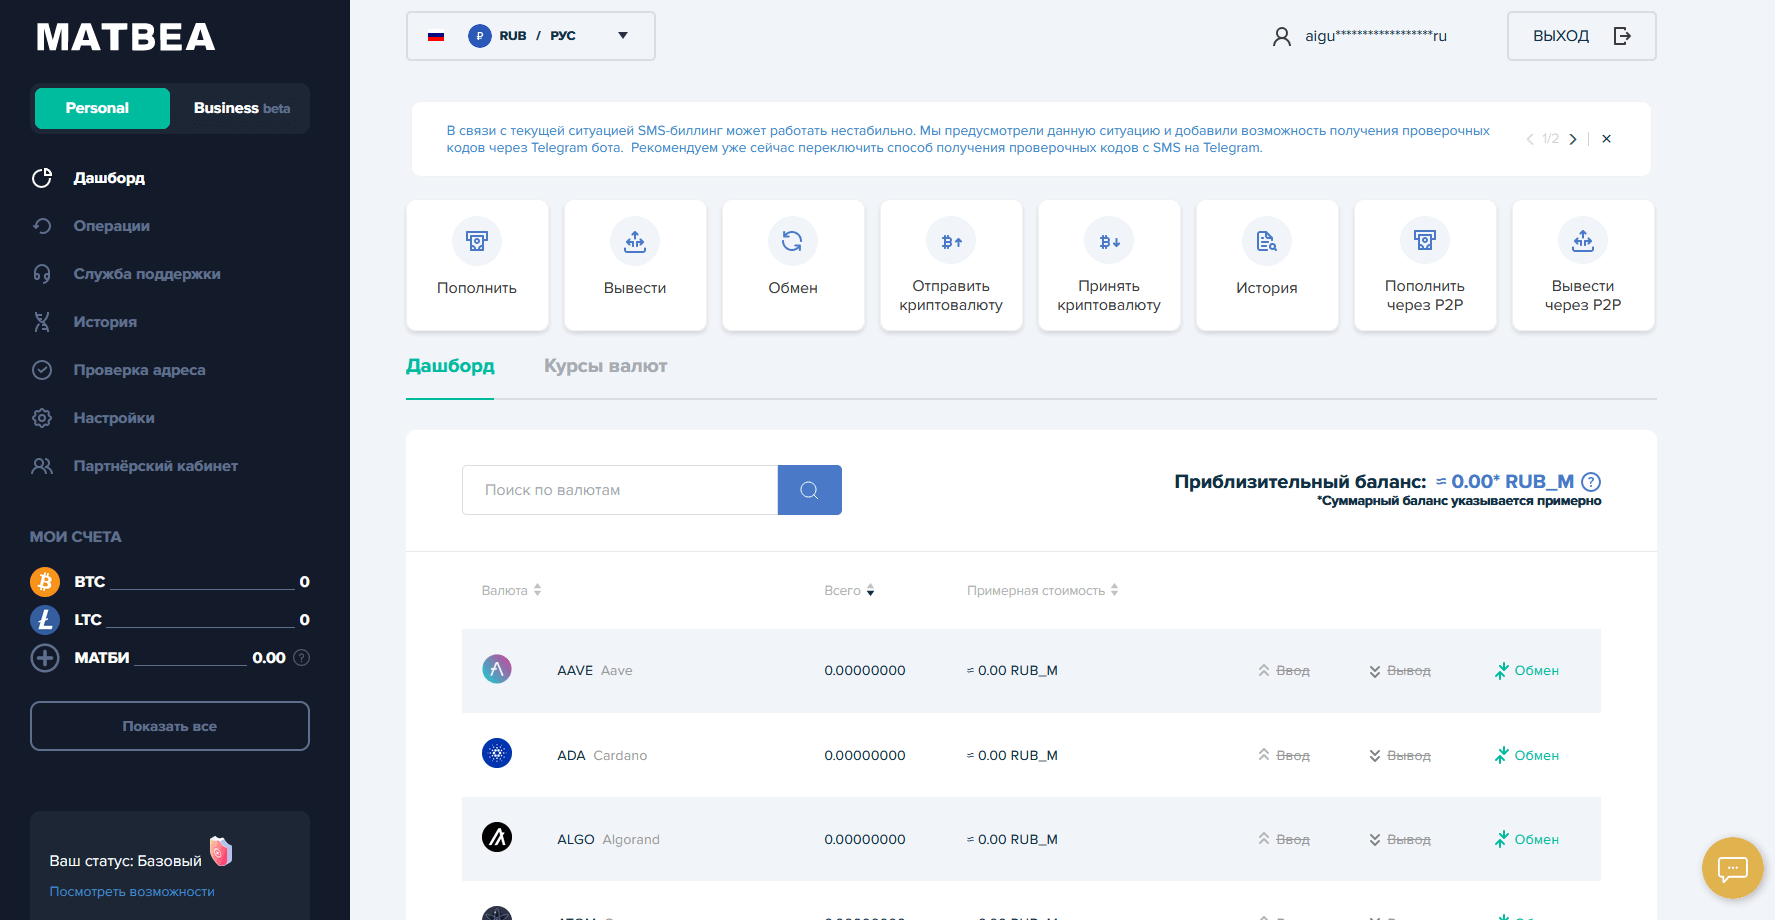The width and height of the screenshot is (1775, 920).
Task: Click the Отправить криптовалюту icon card
Action: pyautogui.click(x=950, y=265)
